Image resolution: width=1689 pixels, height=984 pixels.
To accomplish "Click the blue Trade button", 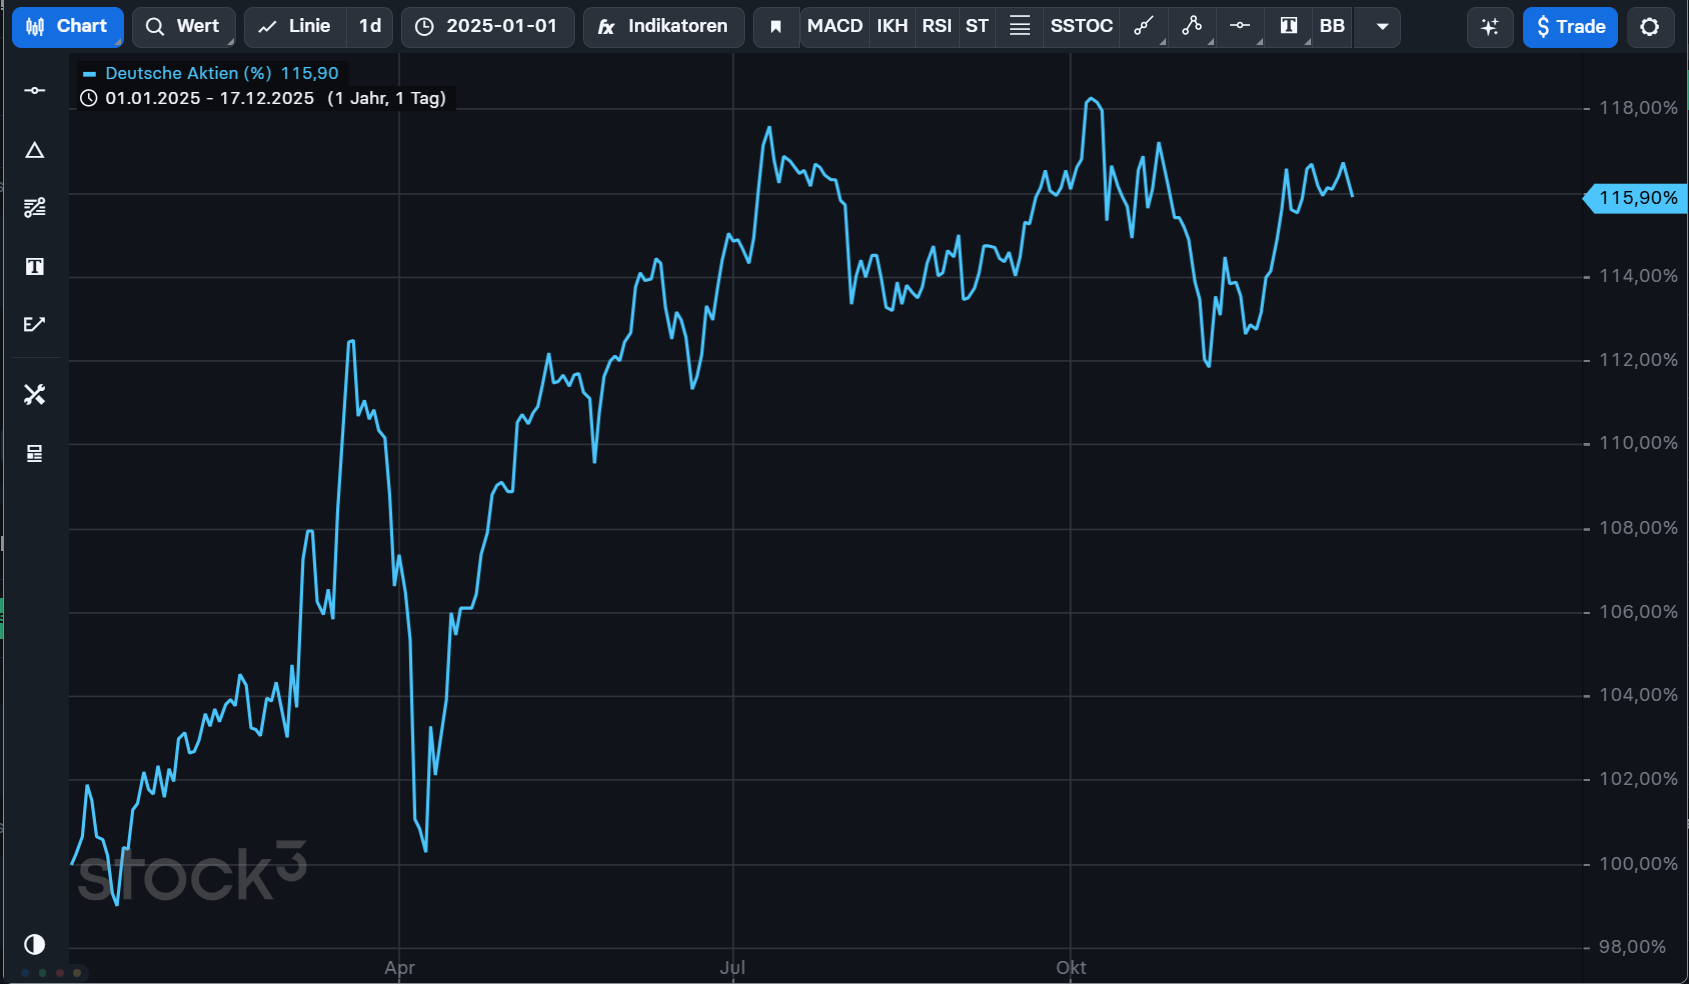I will pos(1569,27).
